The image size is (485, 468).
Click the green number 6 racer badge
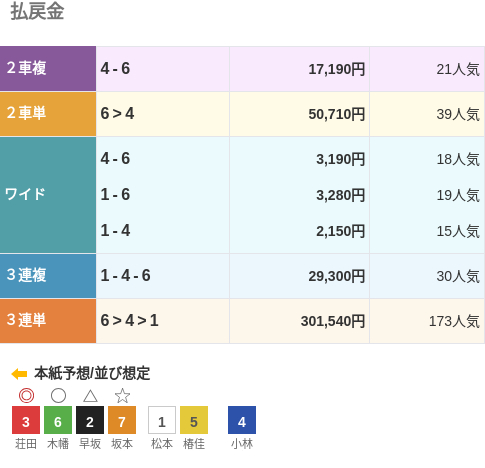click(58, 420)
